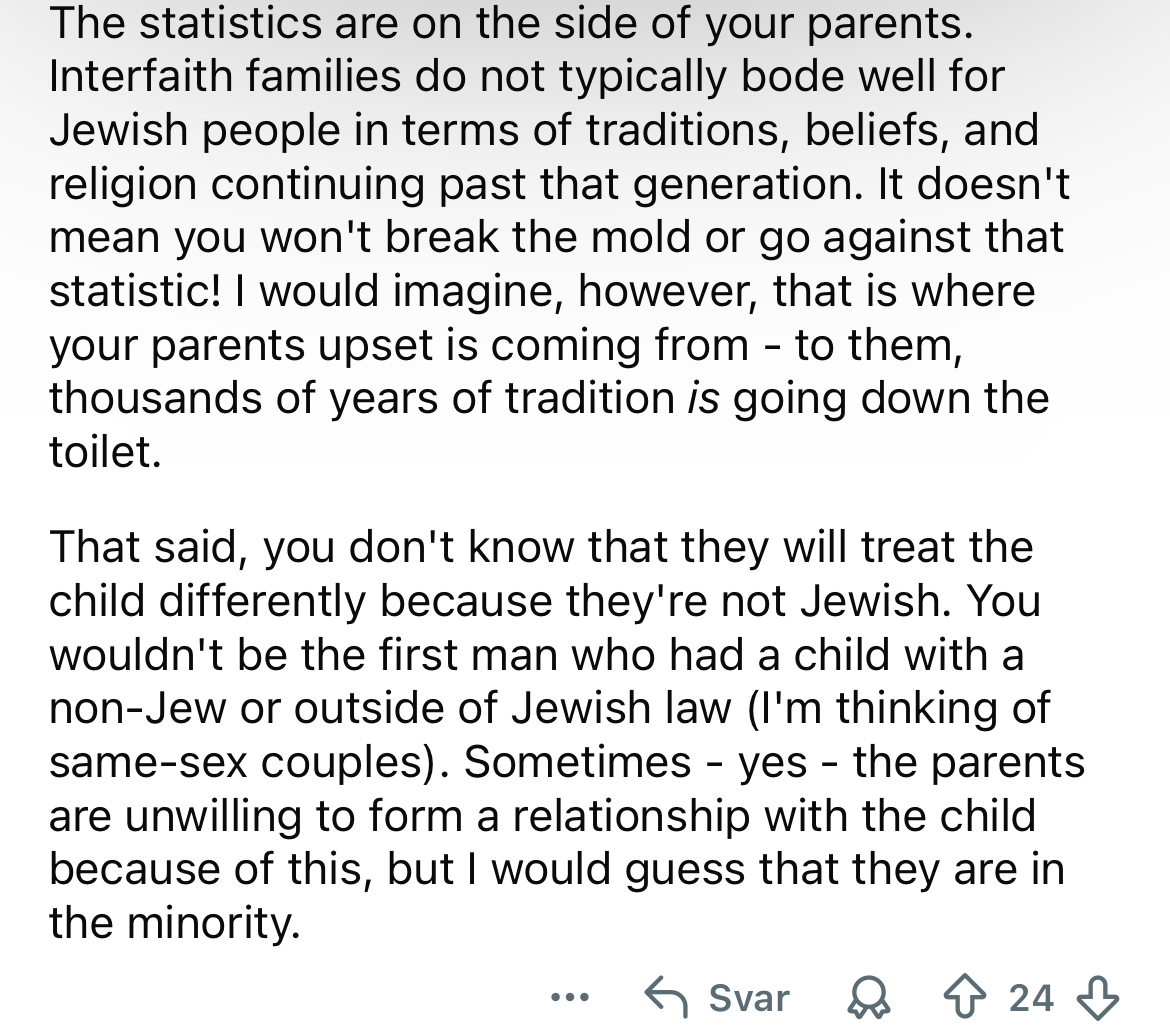Click the phrase "Interfaith families"
Screen dimensions: 1170x1028
225,75
